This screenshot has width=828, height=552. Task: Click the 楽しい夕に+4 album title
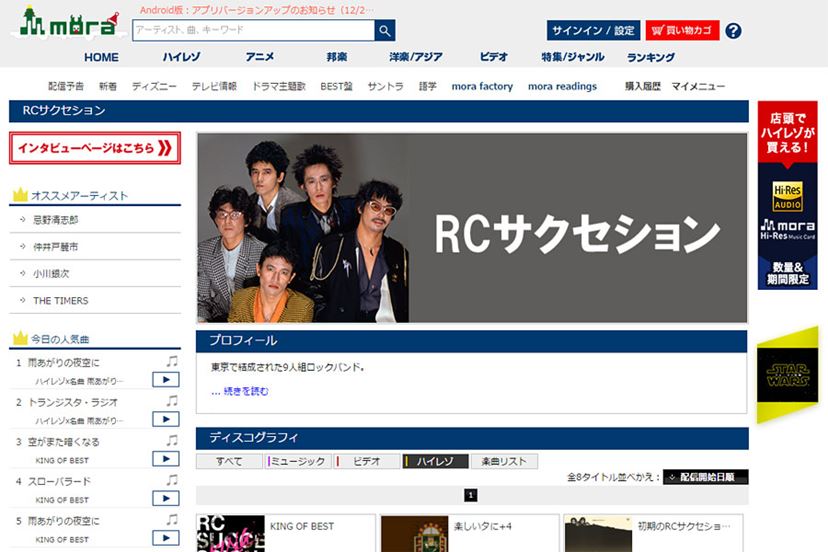(483, 526)
